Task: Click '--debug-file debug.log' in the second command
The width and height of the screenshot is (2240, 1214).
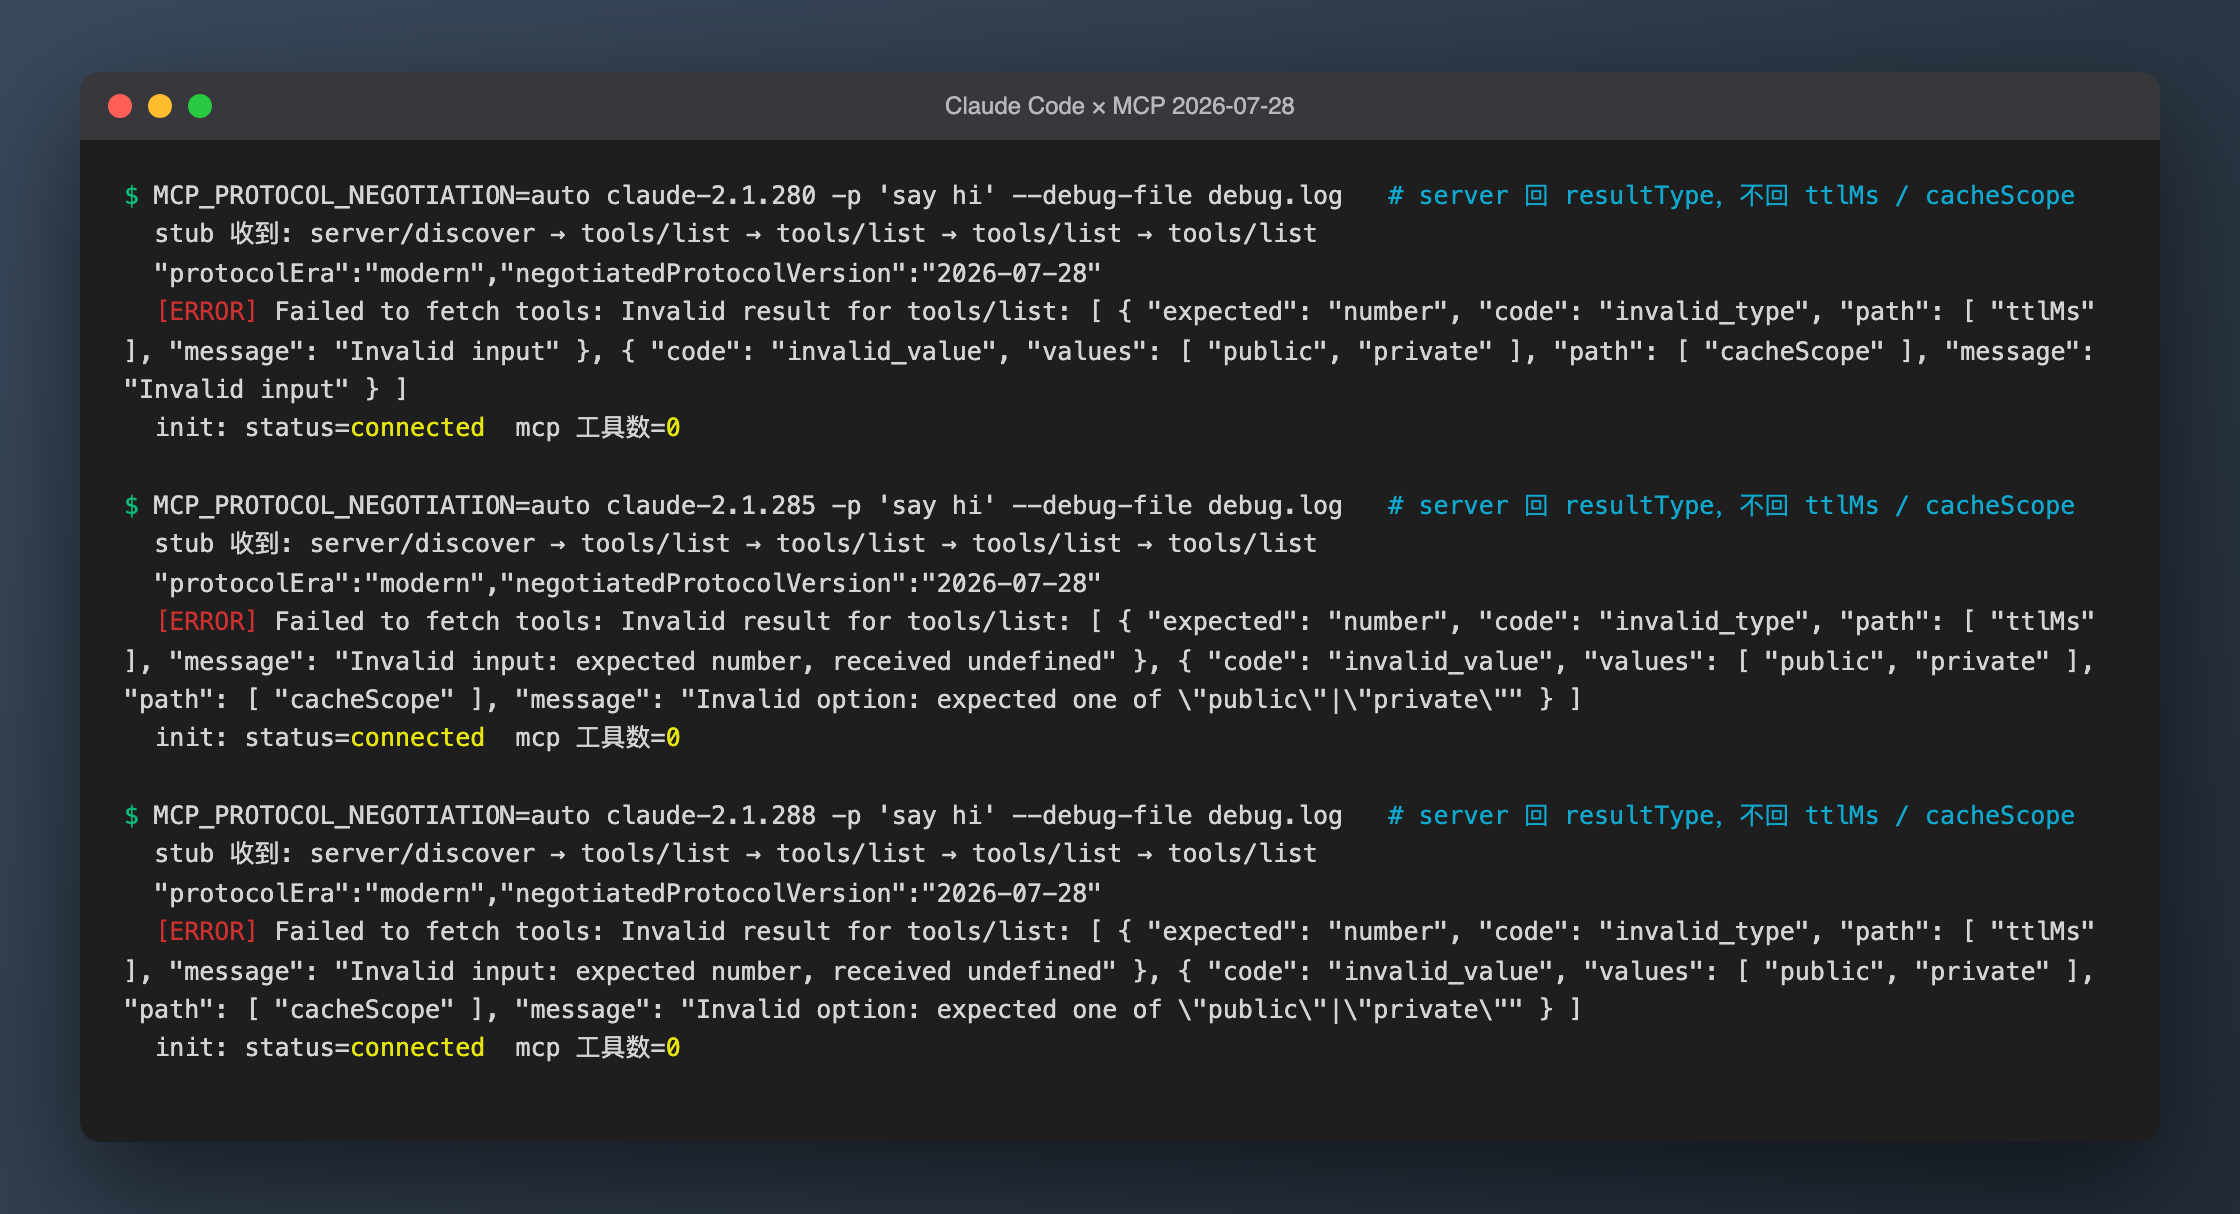Action: point(1178,505)
